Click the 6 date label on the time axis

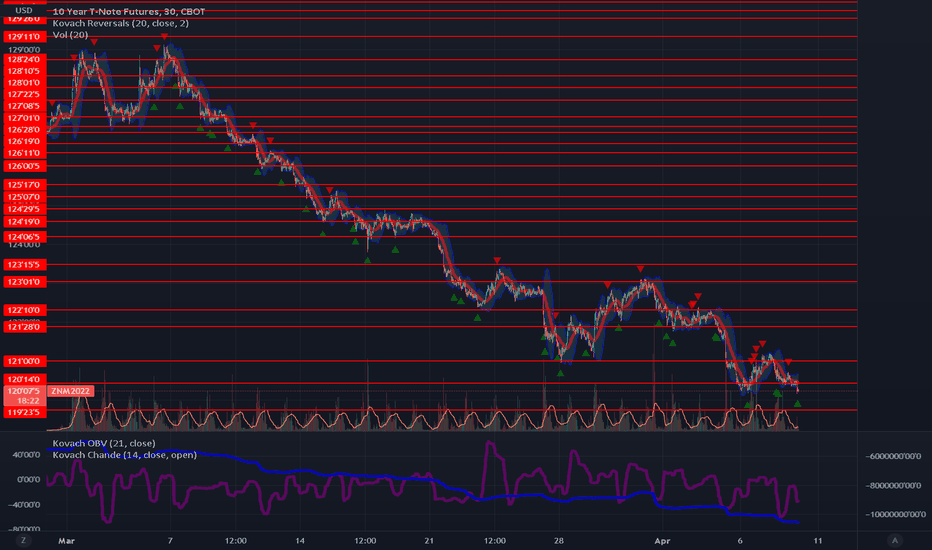click(x=740, y=540)
